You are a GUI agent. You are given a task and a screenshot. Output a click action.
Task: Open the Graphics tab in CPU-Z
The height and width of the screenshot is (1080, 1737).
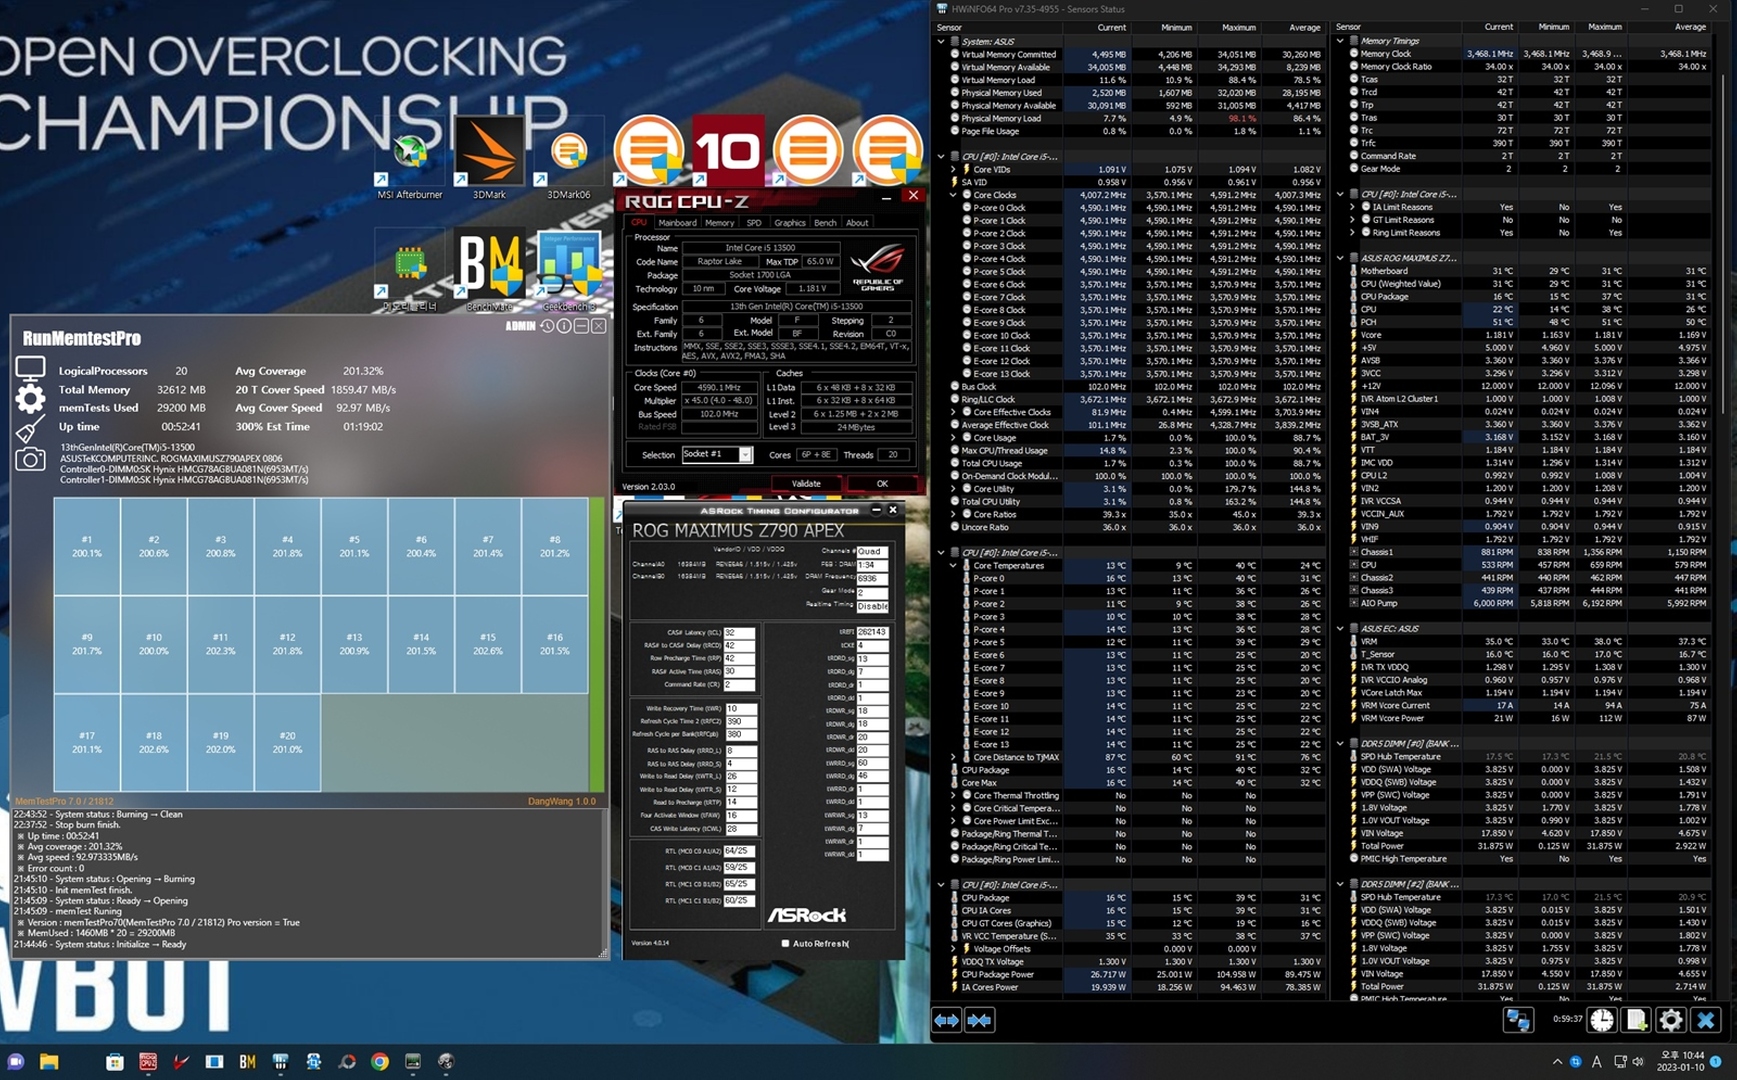click(789, 223)
